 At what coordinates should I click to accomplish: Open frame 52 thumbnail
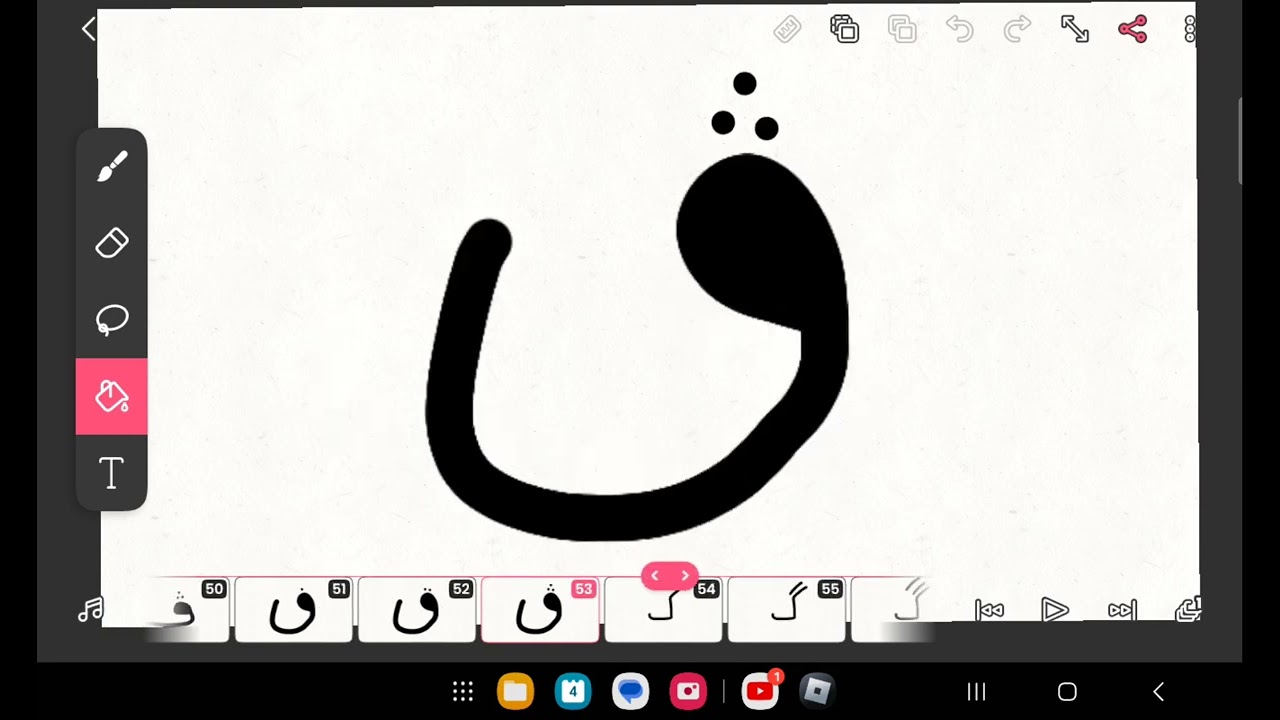tap(417, 609)
